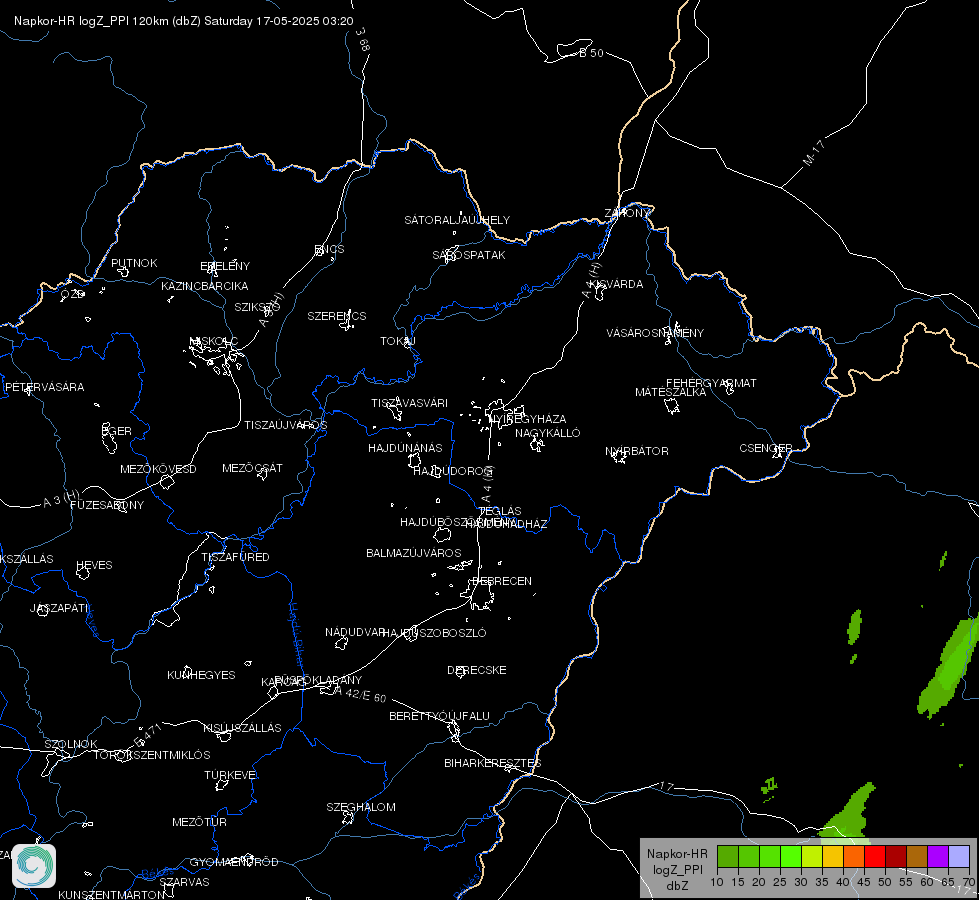Click the NAGYKÁLLÓ label
The height and width of the screenshot is (900, 979).
[x=548, y=433]
